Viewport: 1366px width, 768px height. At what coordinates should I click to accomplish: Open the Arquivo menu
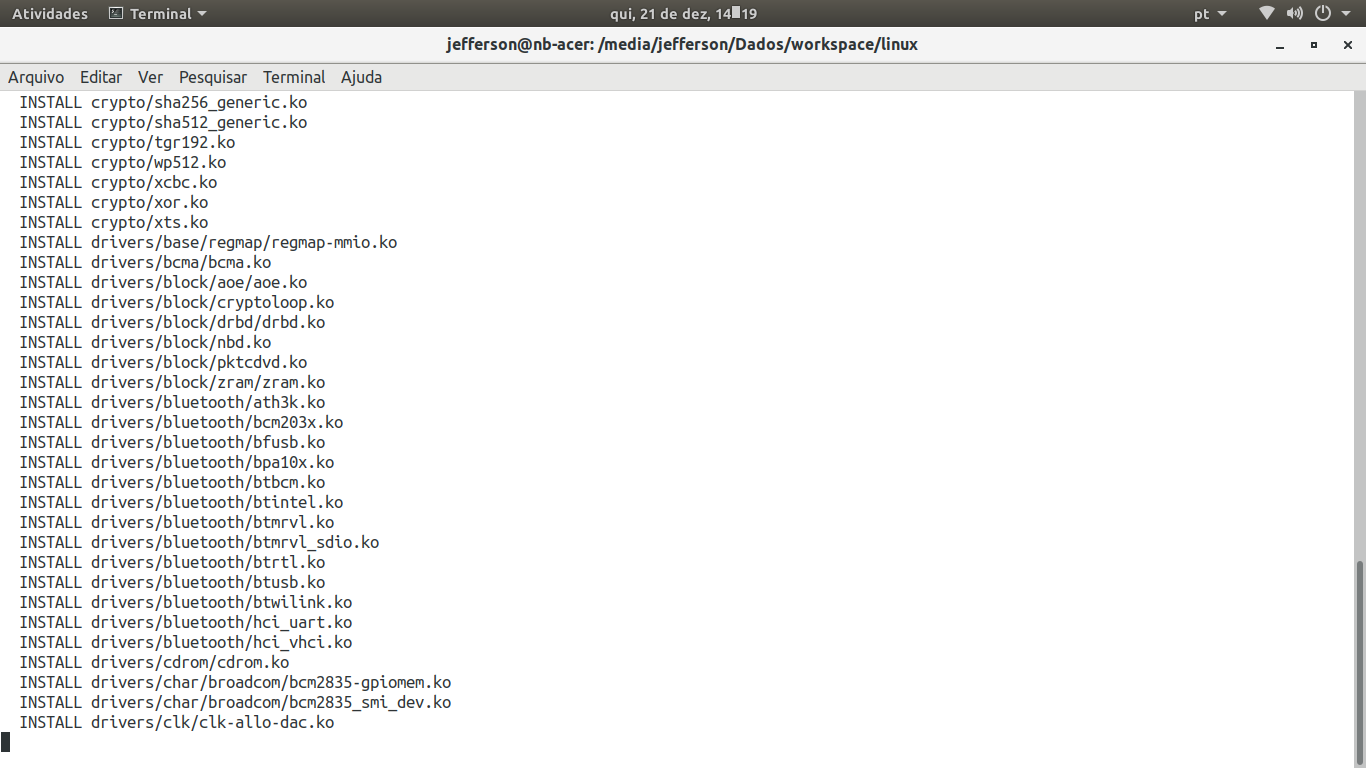click(x=36, y=77)
